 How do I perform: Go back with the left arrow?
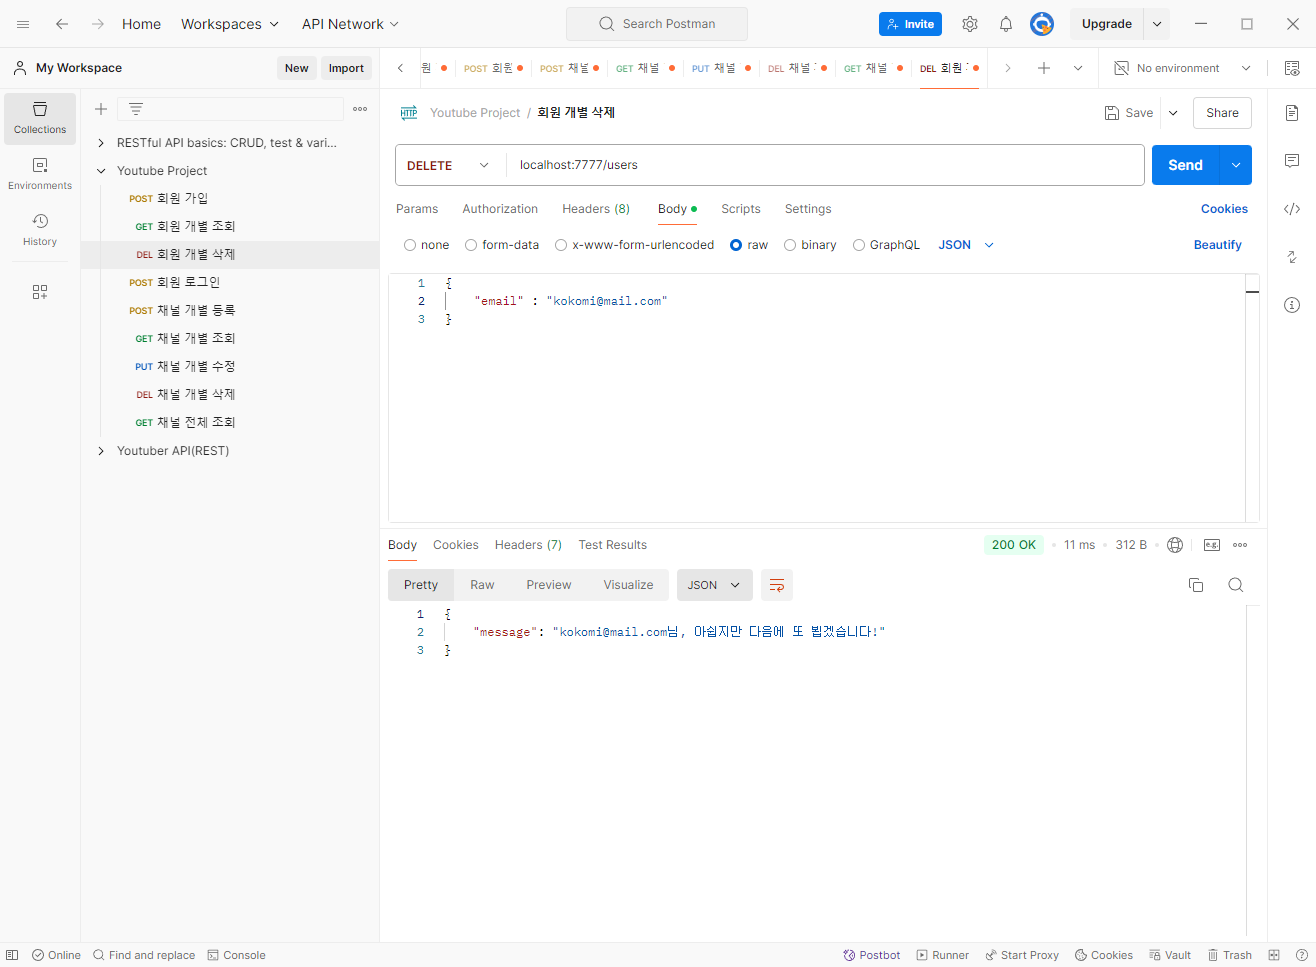62,24
